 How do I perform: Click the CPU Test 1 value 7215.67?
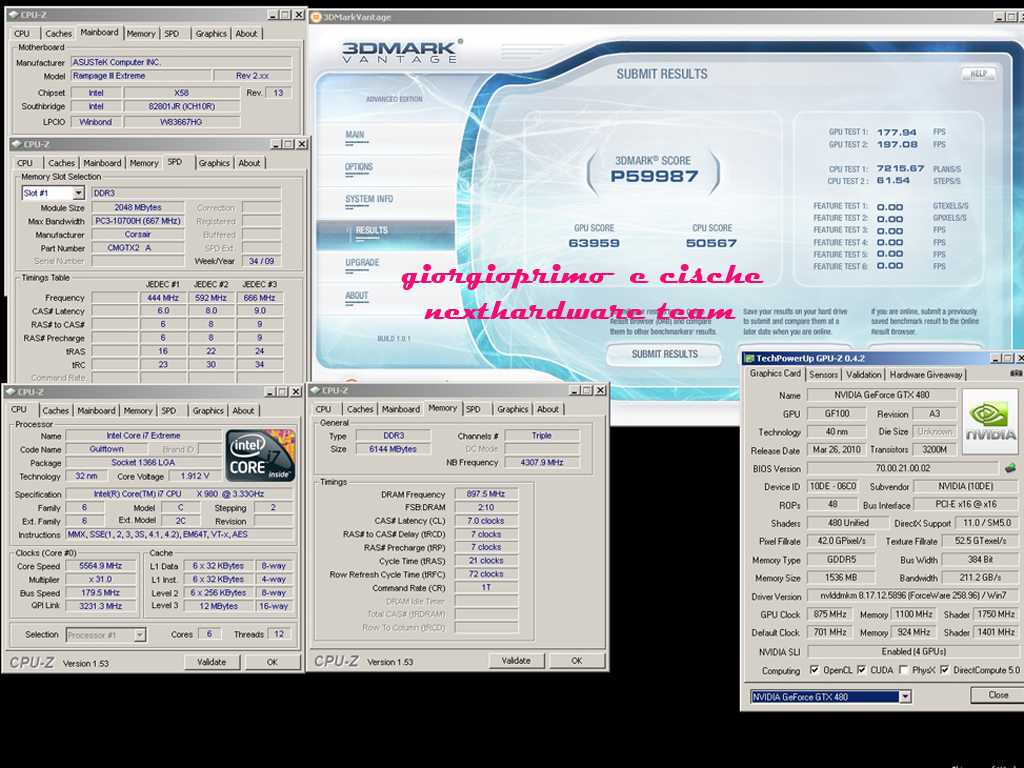click(x=900, y=168)
